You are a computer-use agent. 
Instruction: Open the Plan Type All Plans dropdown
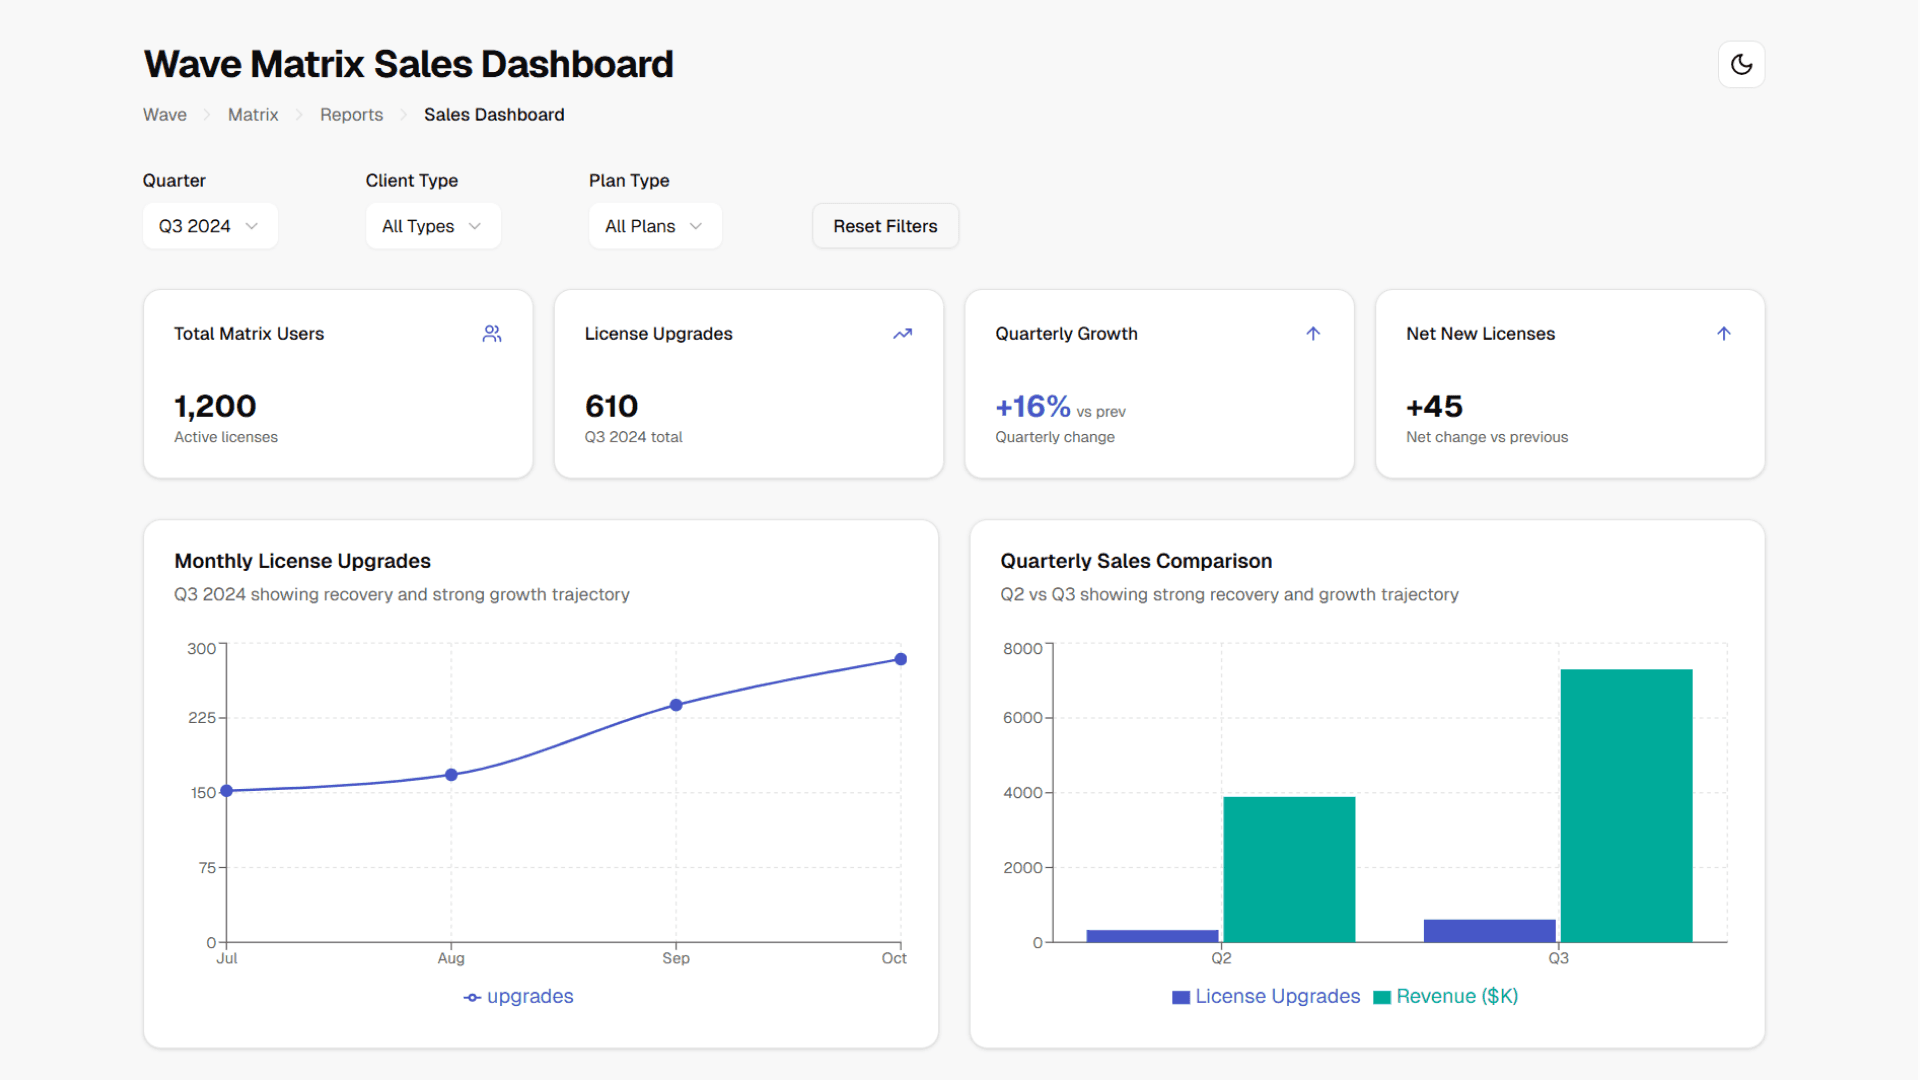click(x=655, y=226)
